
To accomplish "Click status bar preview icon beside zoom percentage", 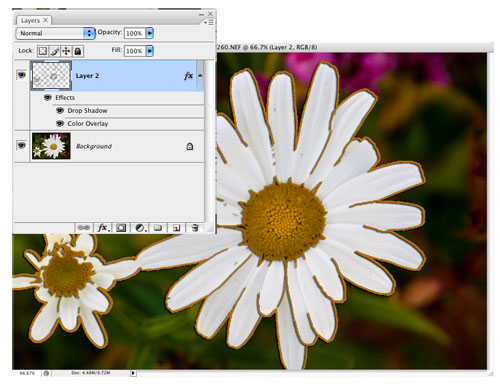I will point(46,373).
